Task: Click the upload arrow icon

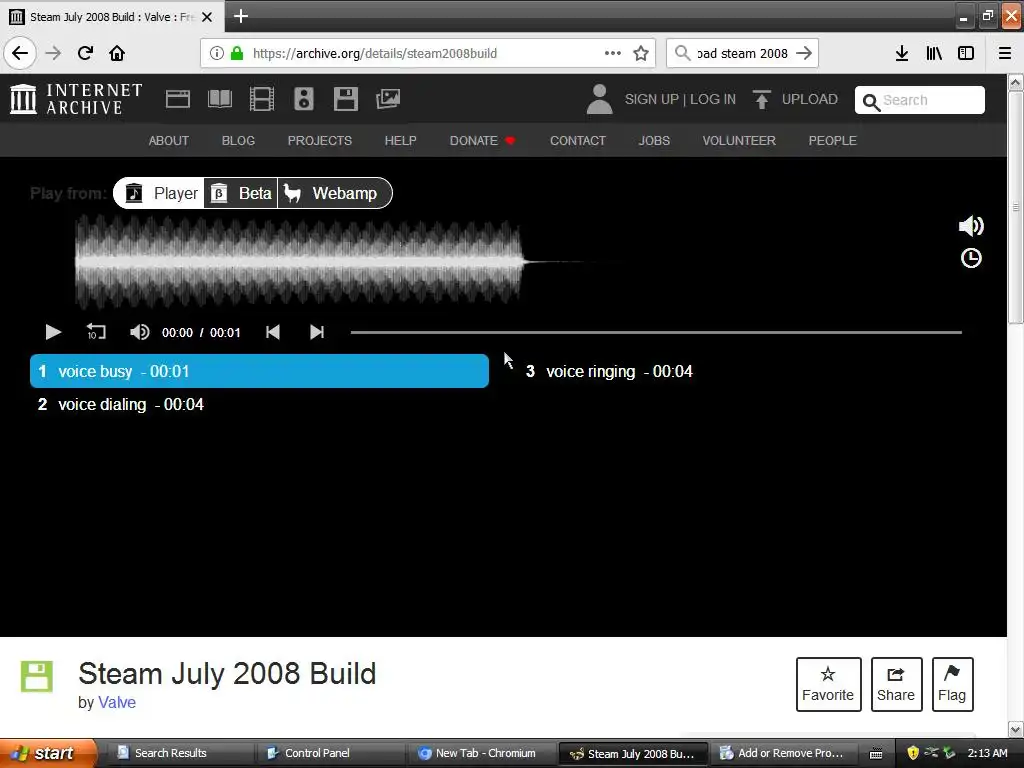Action: 761,99
